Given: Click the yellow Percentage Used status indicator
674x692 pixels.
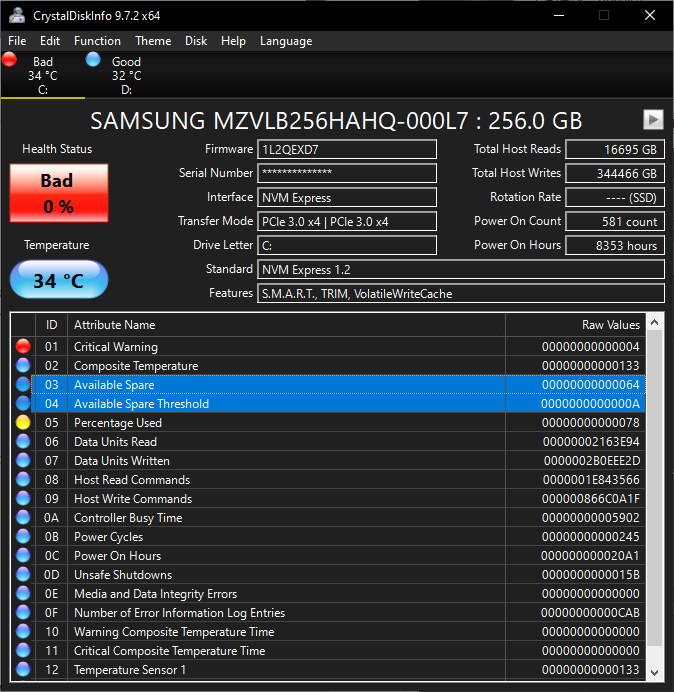Looking at the screenshot, I should click(23, 423).
